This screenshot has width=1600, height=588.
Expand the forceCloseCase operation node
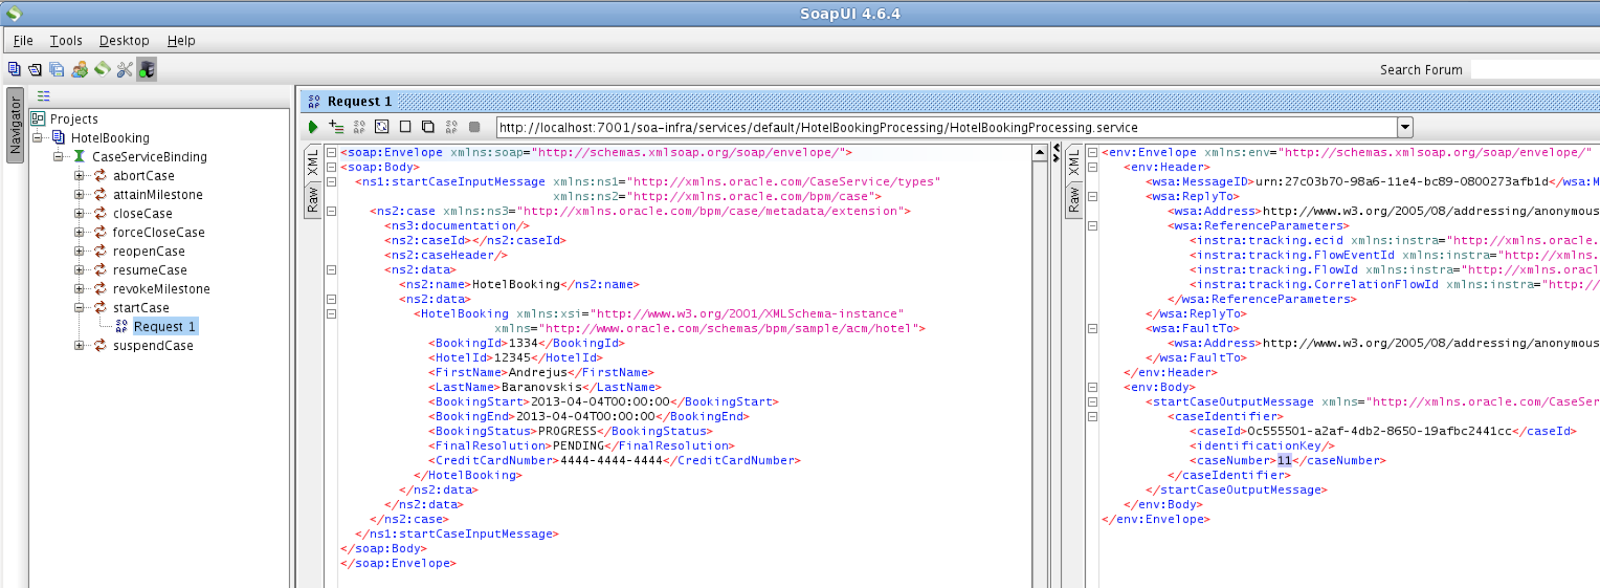pyautogui.click(x=79, y=232)
